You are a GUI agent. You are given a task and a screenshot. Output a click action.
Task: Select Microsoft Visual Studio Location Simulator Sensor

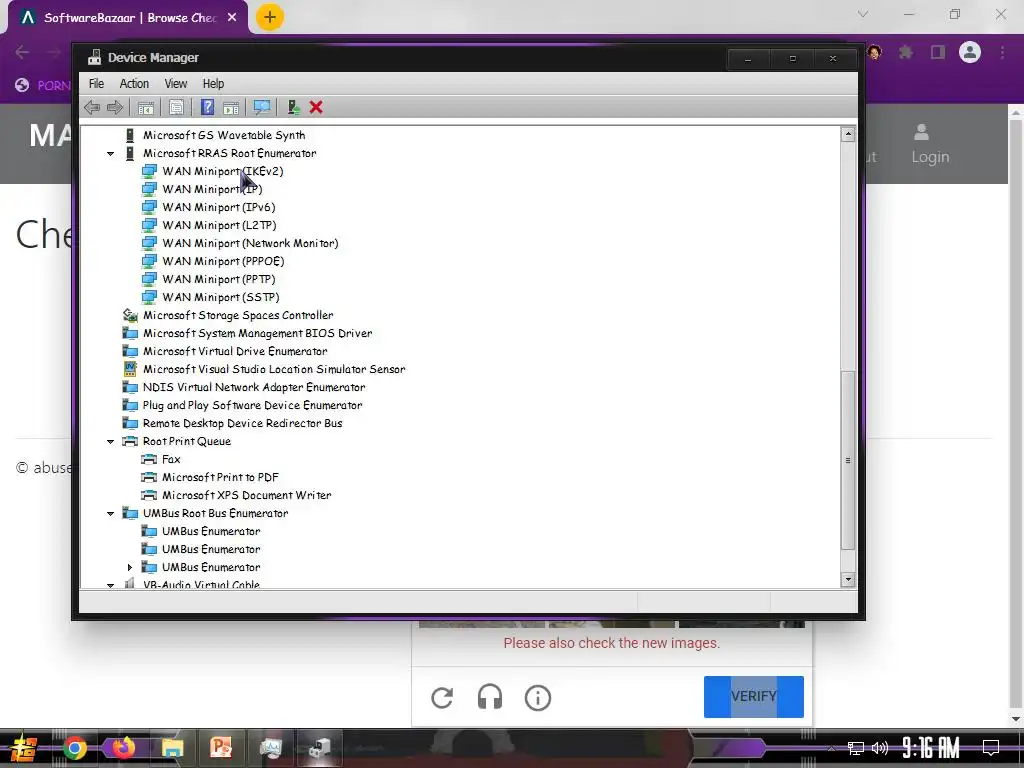[274, 369]
